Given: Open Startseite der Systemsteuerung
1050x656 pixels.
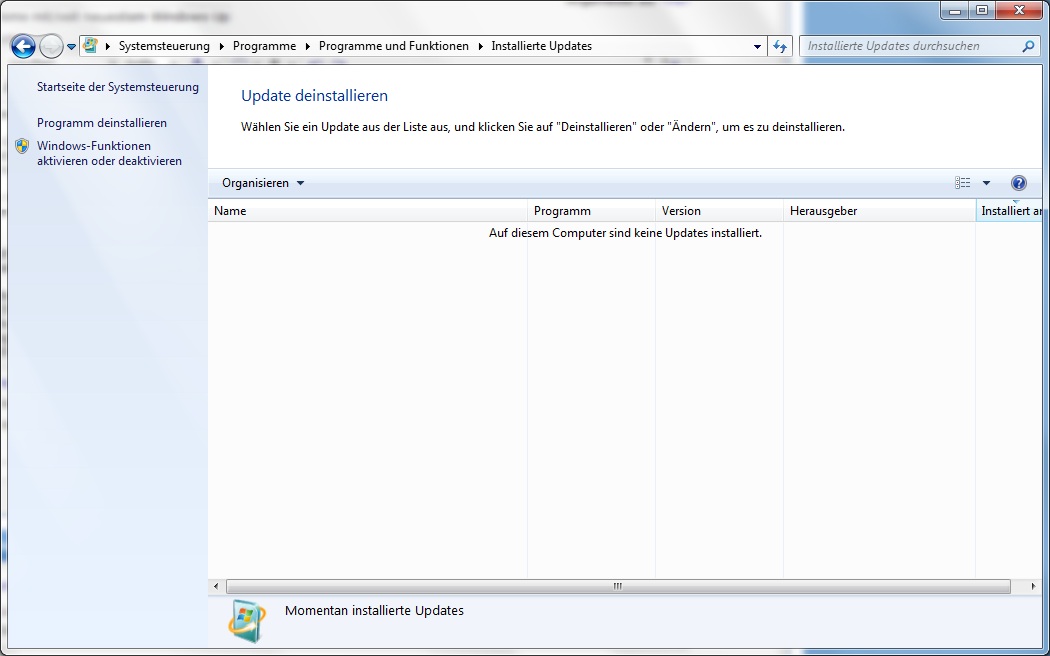Looking at the screenshot, I should [118, 87].
